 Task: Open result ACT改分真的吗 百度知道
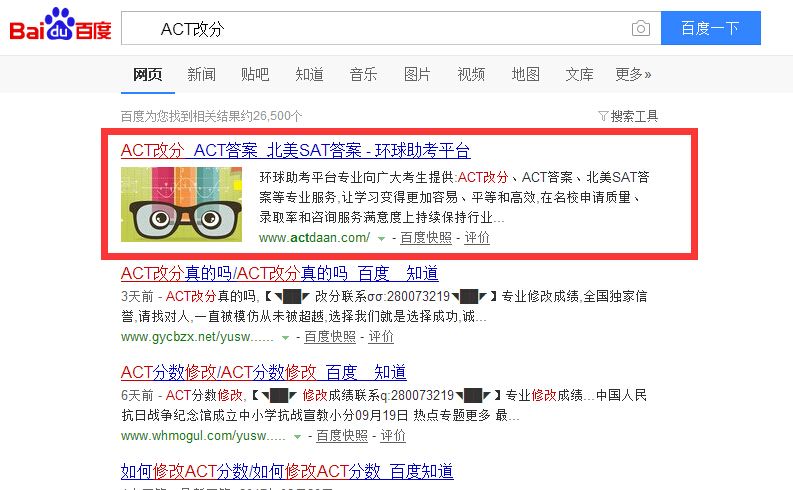click(280, 274)
